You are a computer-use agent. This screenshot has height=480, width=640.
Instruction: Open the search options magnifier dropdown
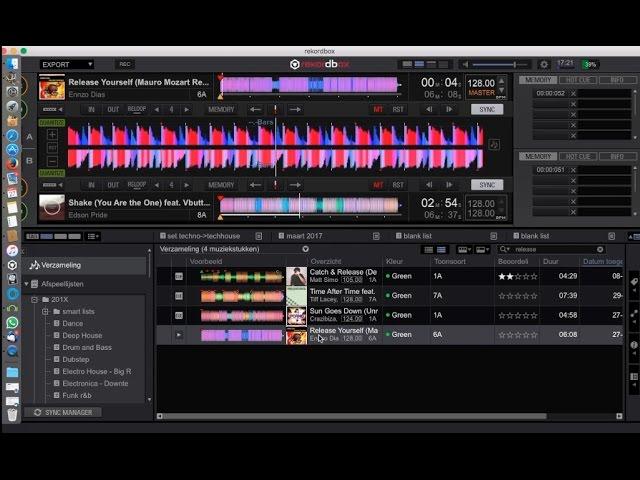click(504, 249)
